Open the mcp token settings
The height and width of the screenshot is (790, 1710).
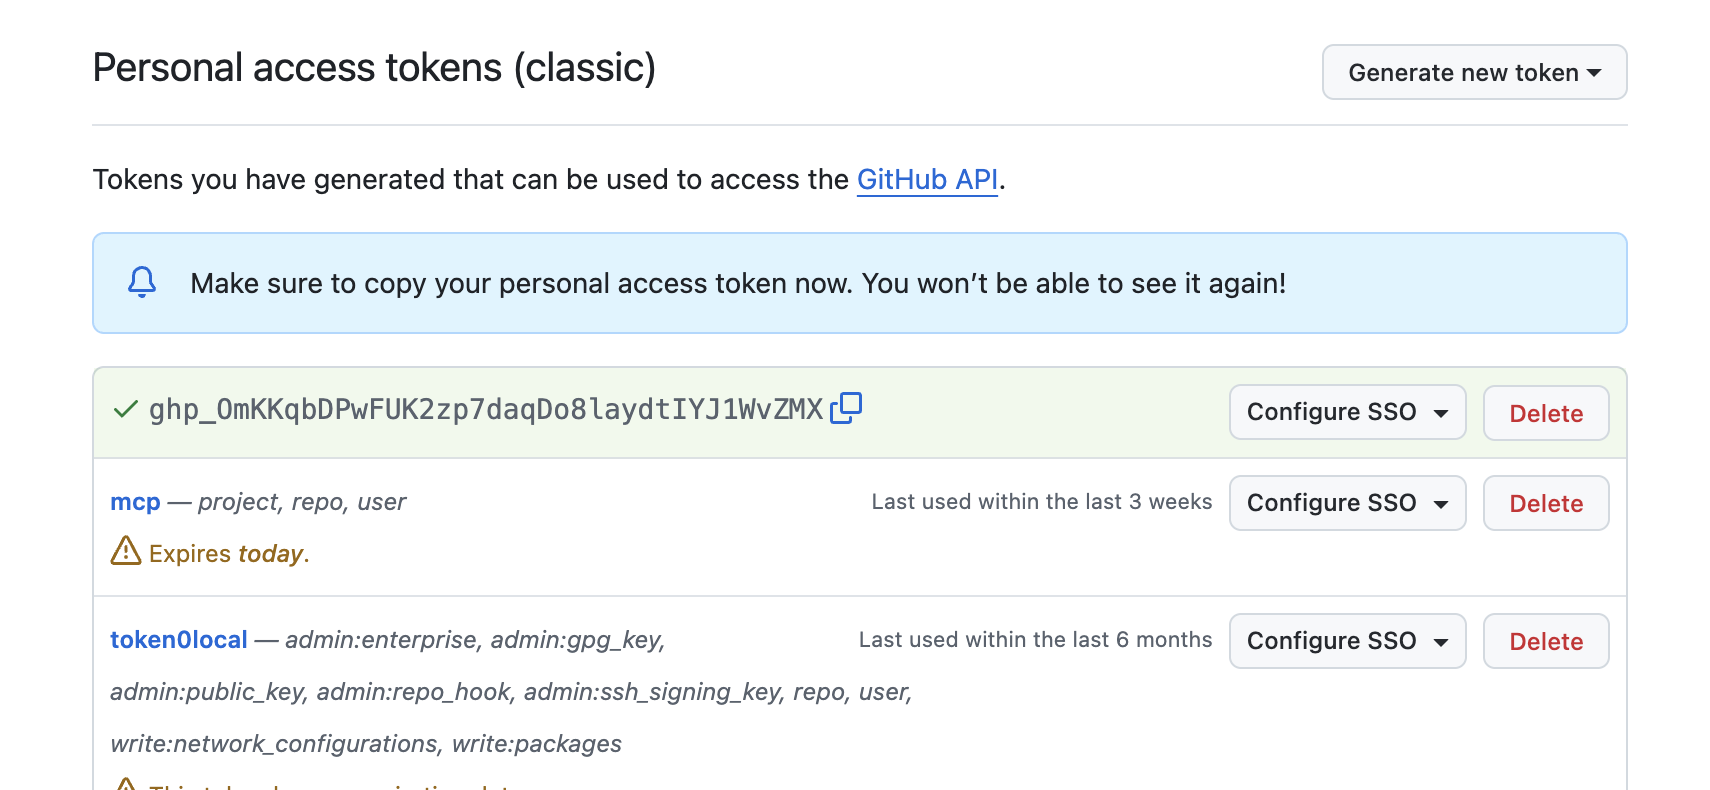pos(134,502)
